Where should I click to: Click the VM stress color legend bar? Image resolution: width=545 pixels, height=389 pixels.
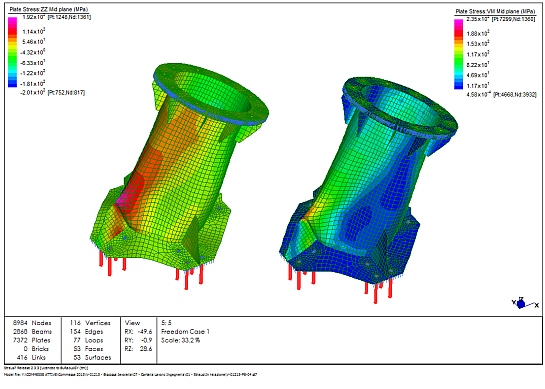click(x=458, y=54)
